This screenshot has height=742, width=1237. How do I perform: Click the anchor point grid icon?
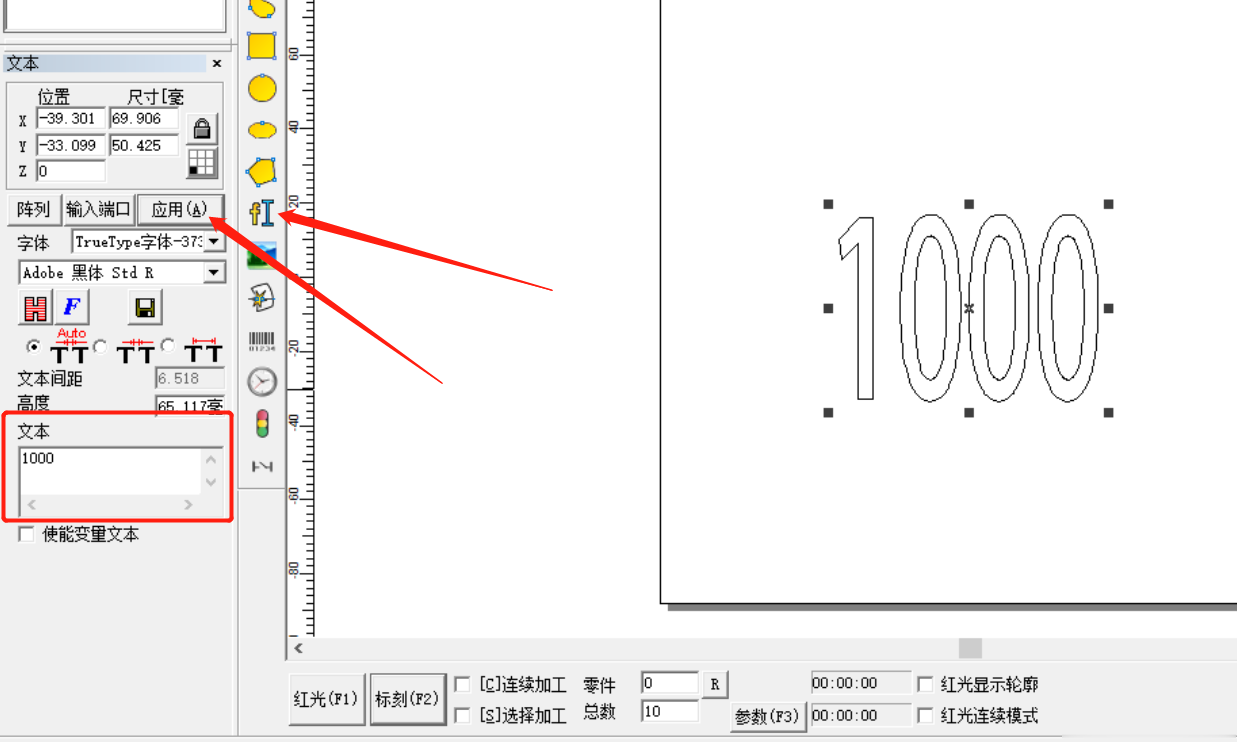[202, 164]
